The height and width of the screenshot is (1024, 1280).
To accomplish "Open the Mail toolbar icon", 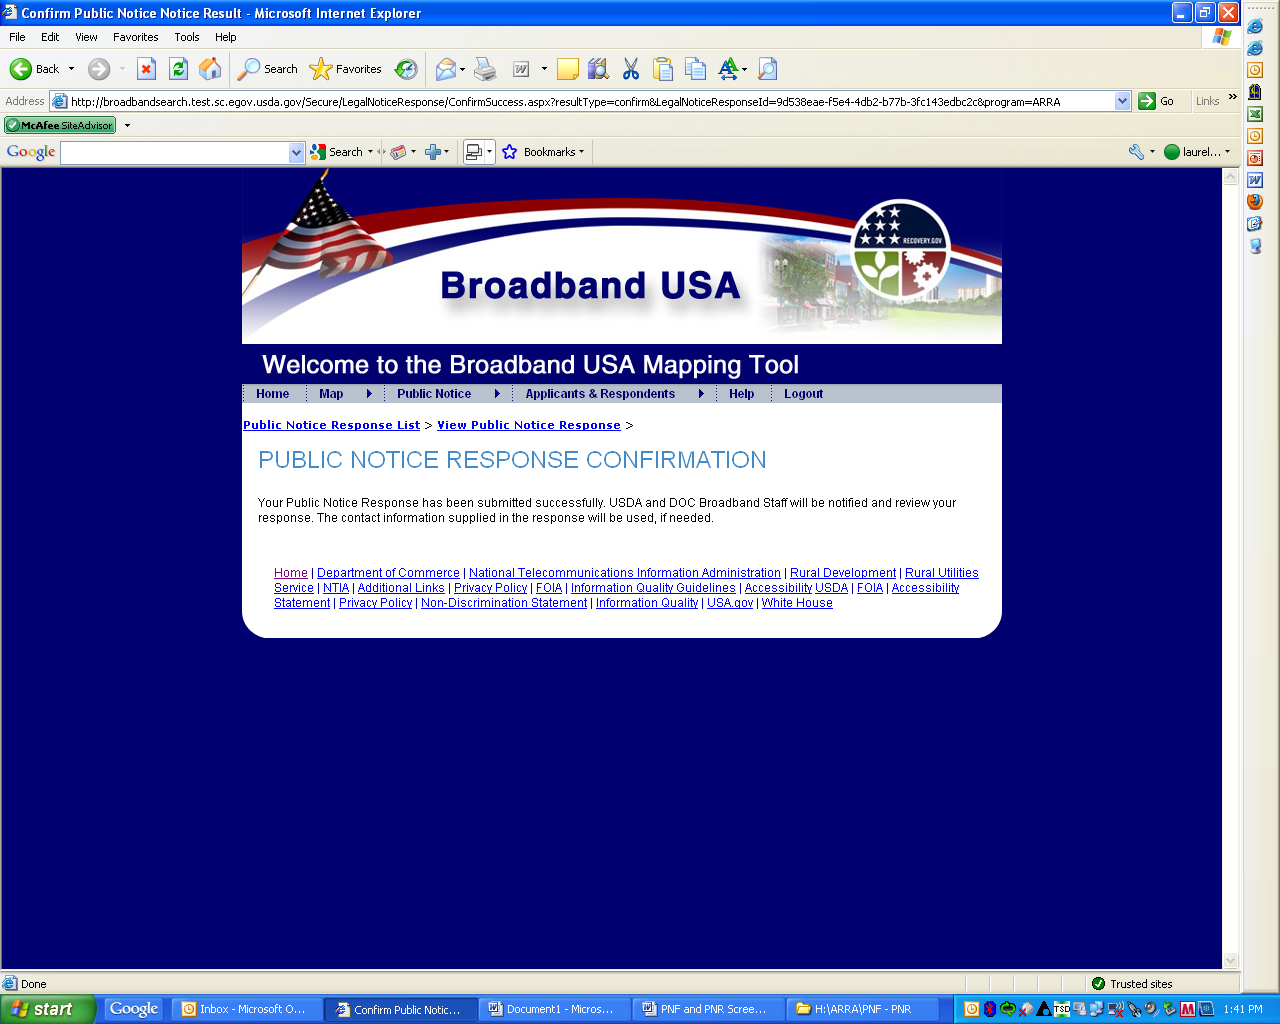I will (x=446, y=69).
